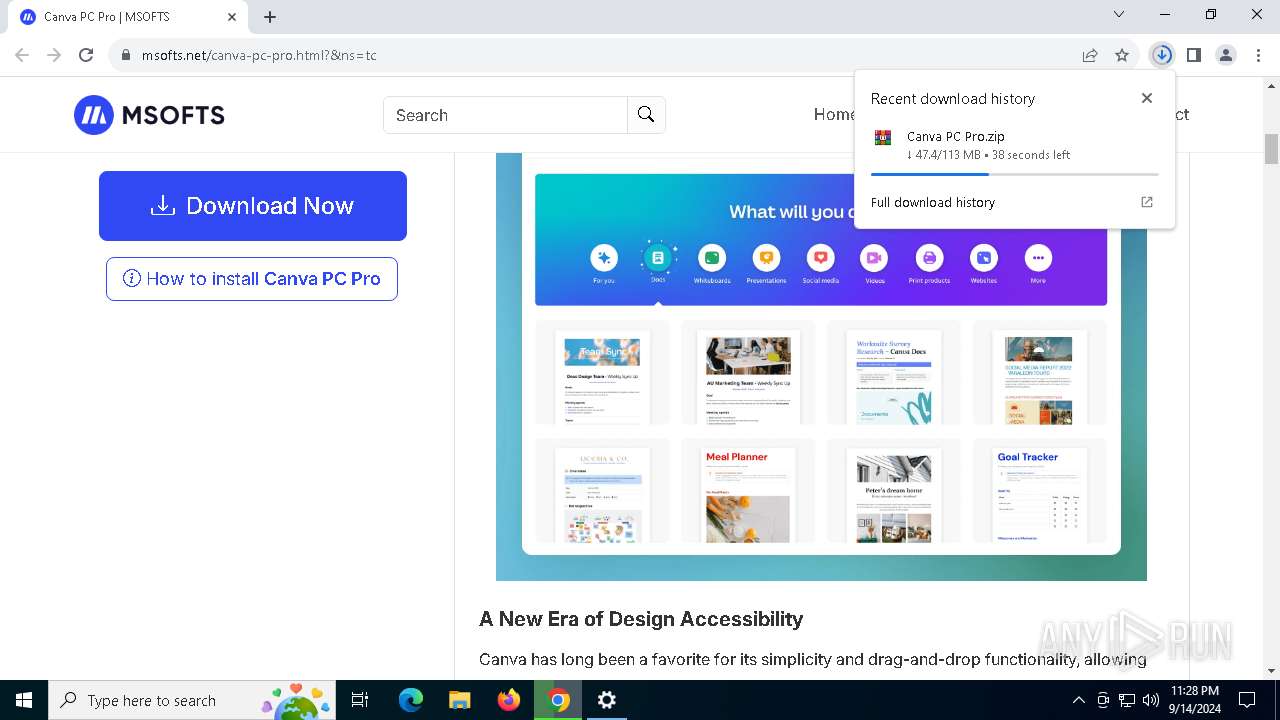Open a new Chrome tab
This screenshot has width=1280, height=720.
point(270,17)
